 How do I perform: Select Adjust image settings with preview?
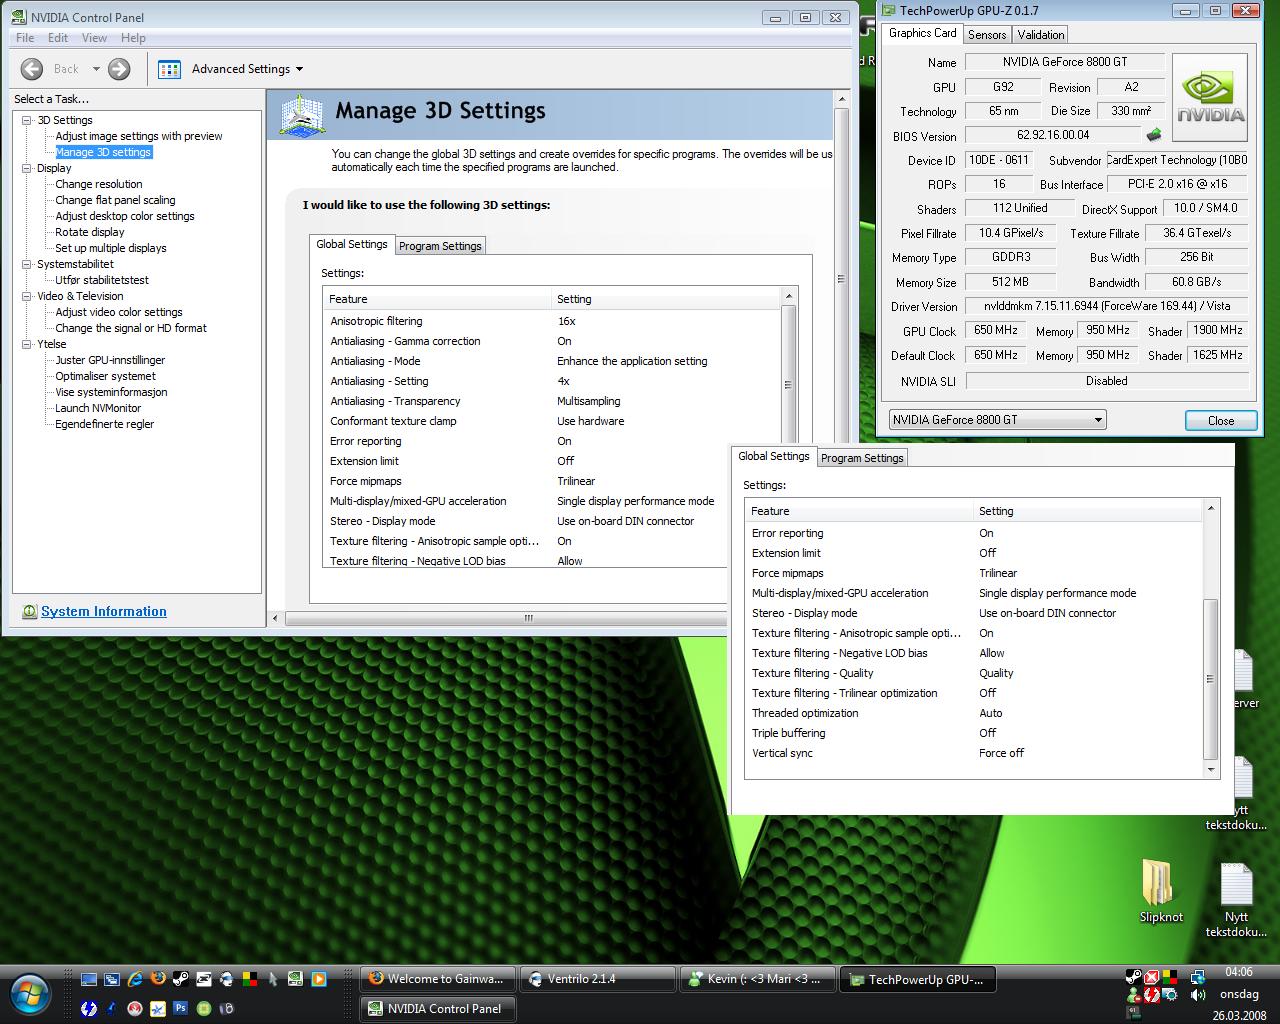point(139,136)
